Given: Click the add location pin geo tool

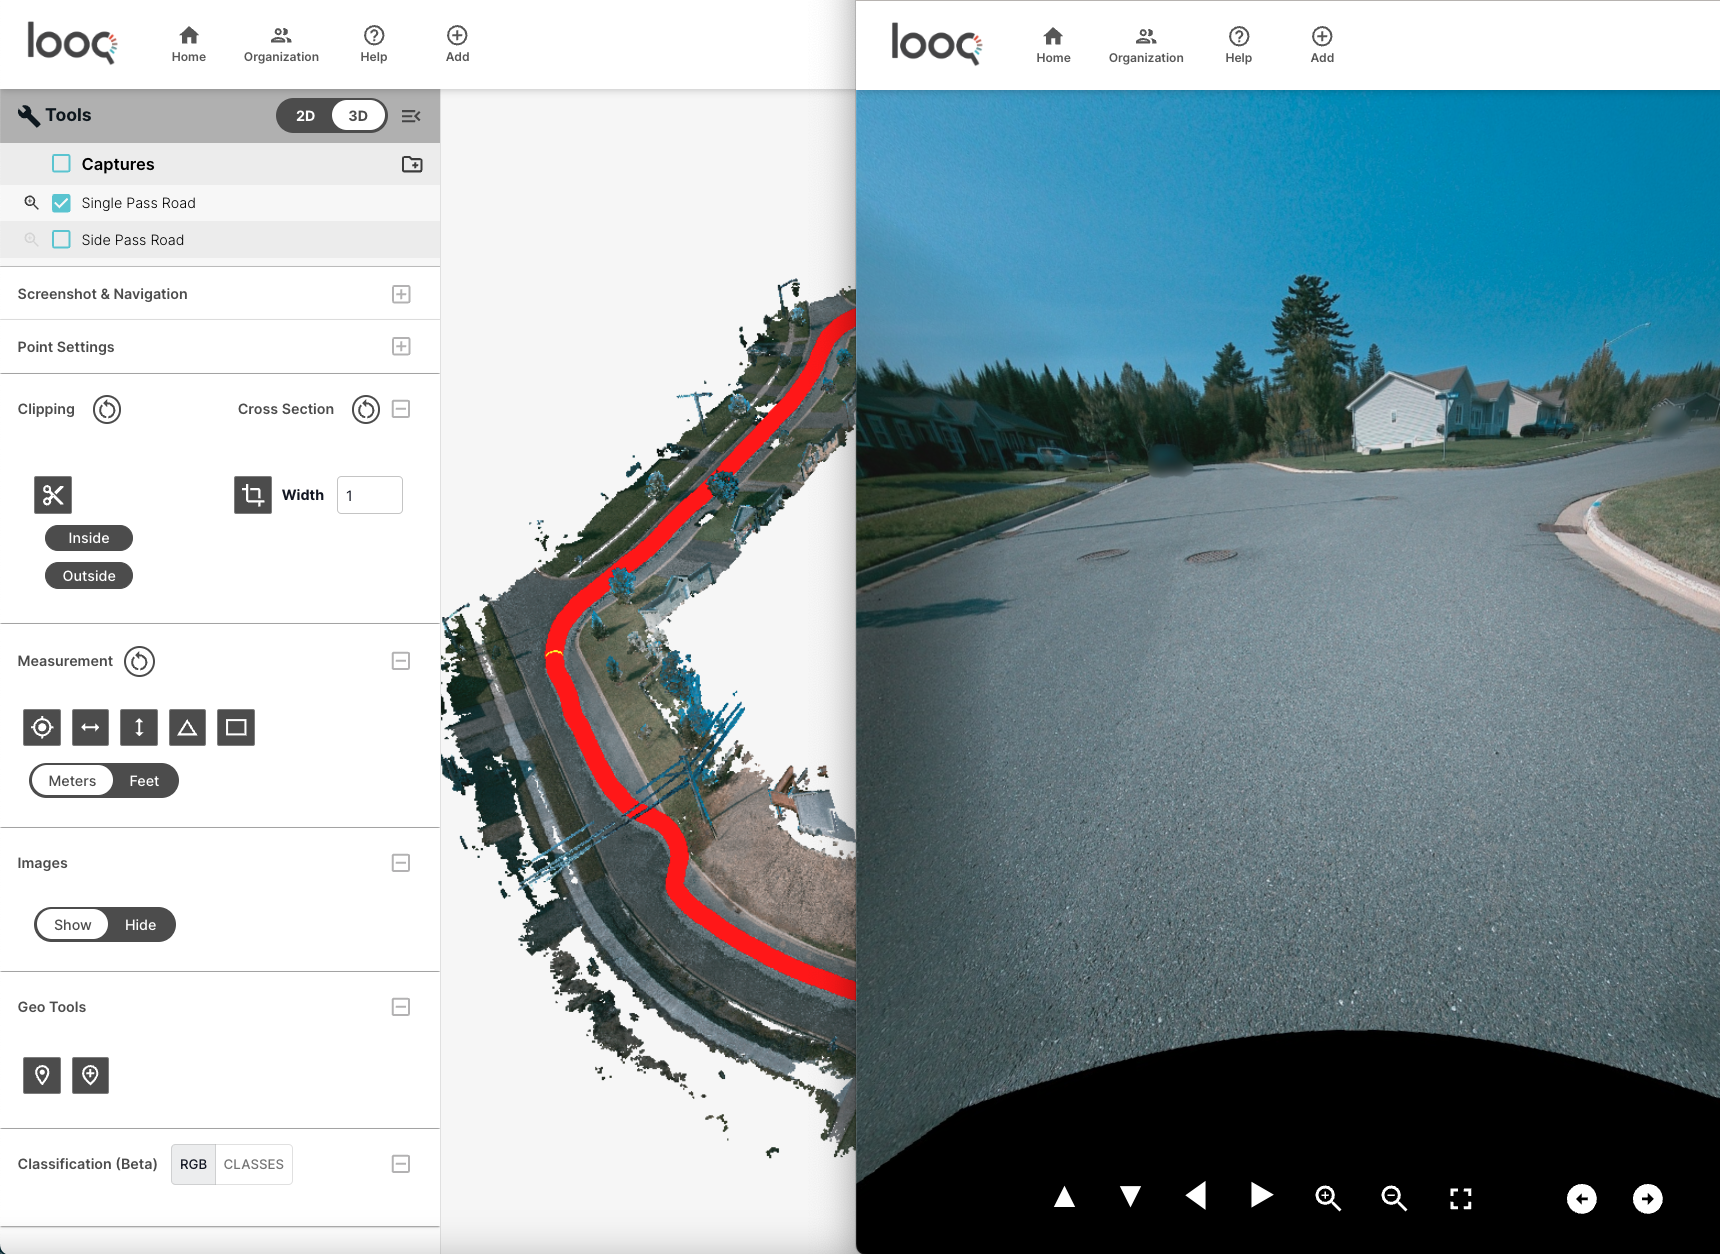Looking at the screenshot, I should coord(90,1075).
